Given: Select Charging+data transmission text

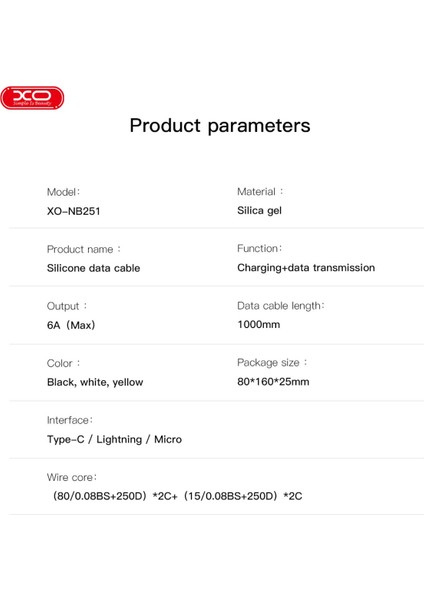Looking at the screenshot, I should pos(306,268).
